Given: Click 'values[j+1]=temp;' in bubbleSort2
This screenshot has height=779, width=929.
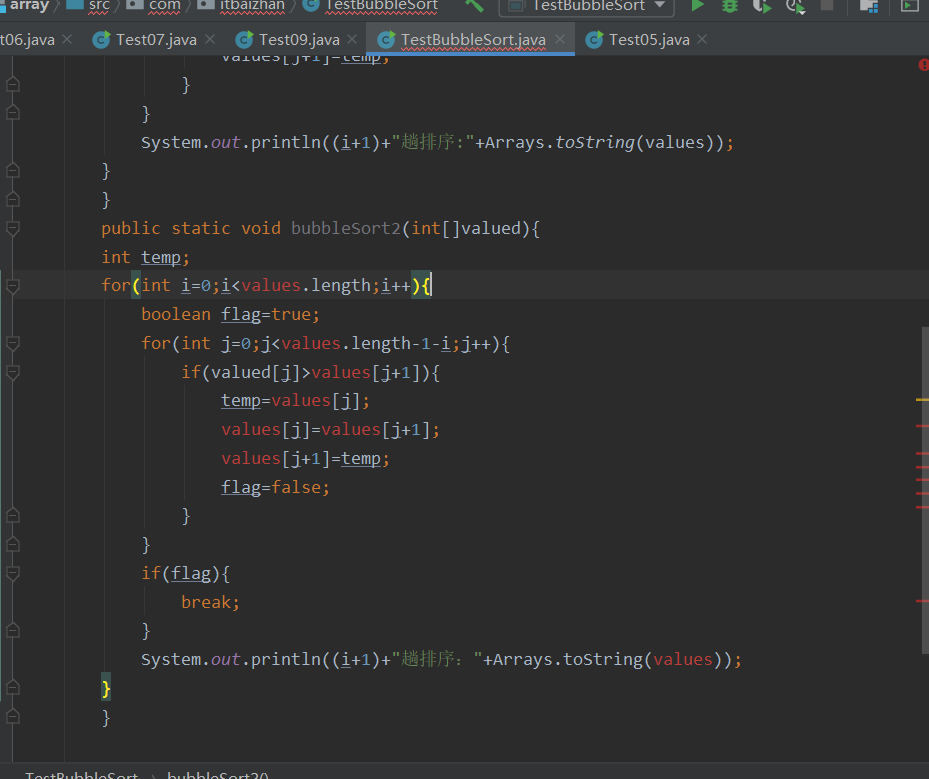Looking at the screenshot, I should pyautogui.click(x=305, y=459).
